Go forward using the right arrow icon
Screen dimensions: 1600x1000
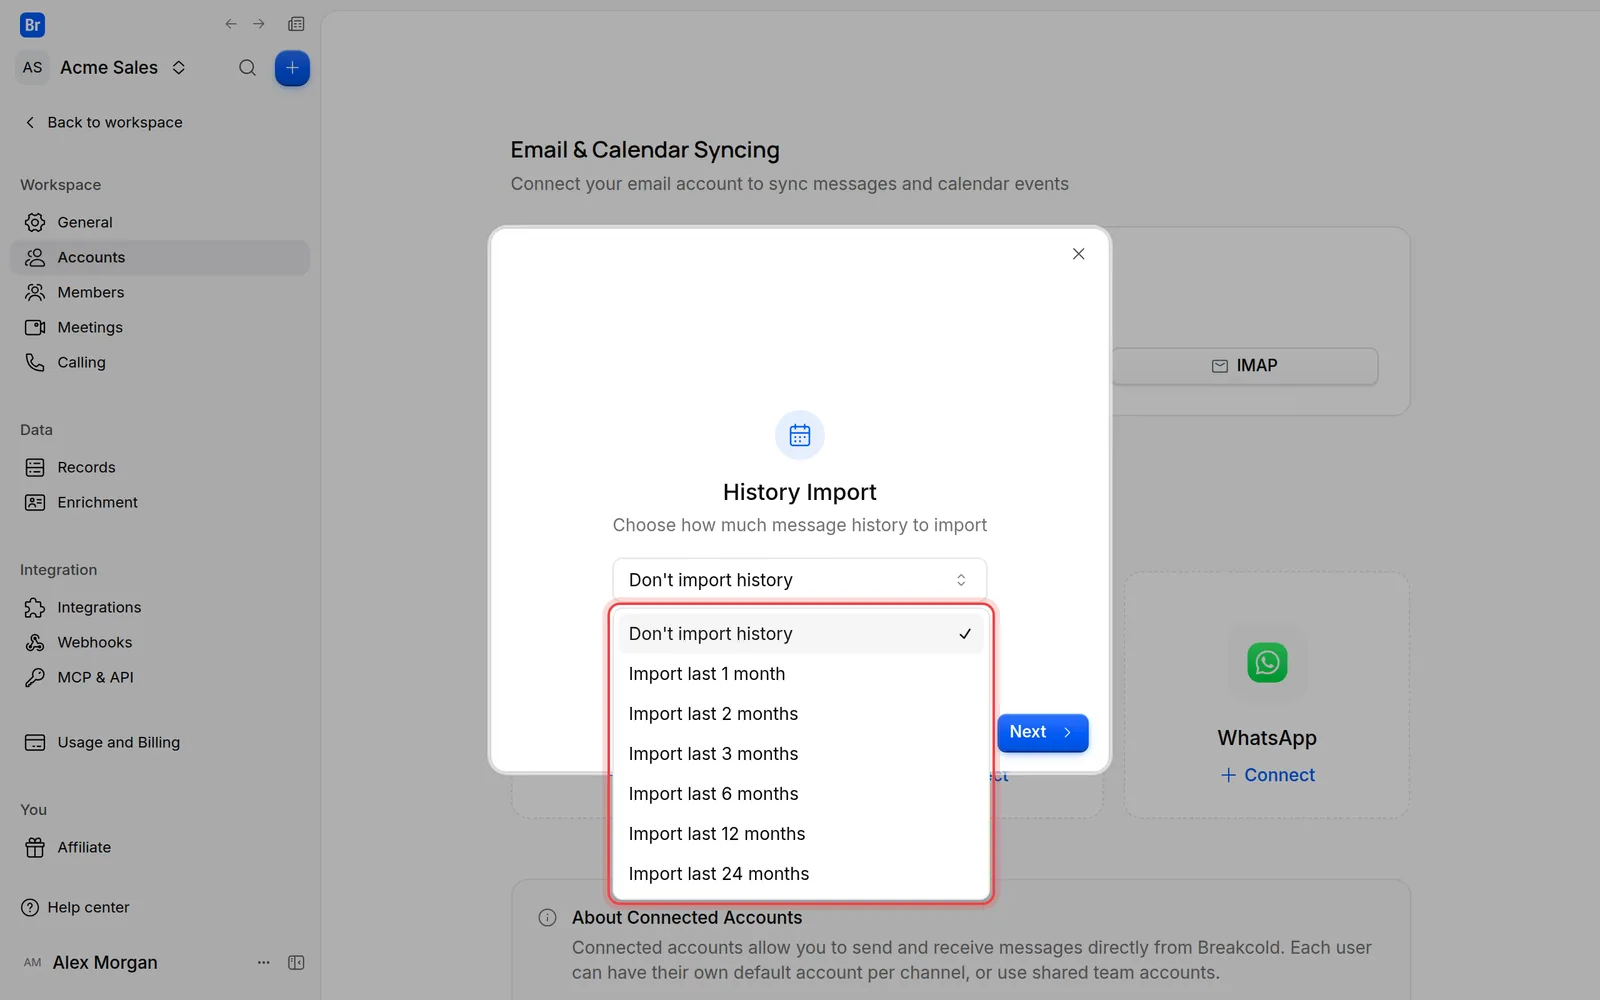(259, 24)
